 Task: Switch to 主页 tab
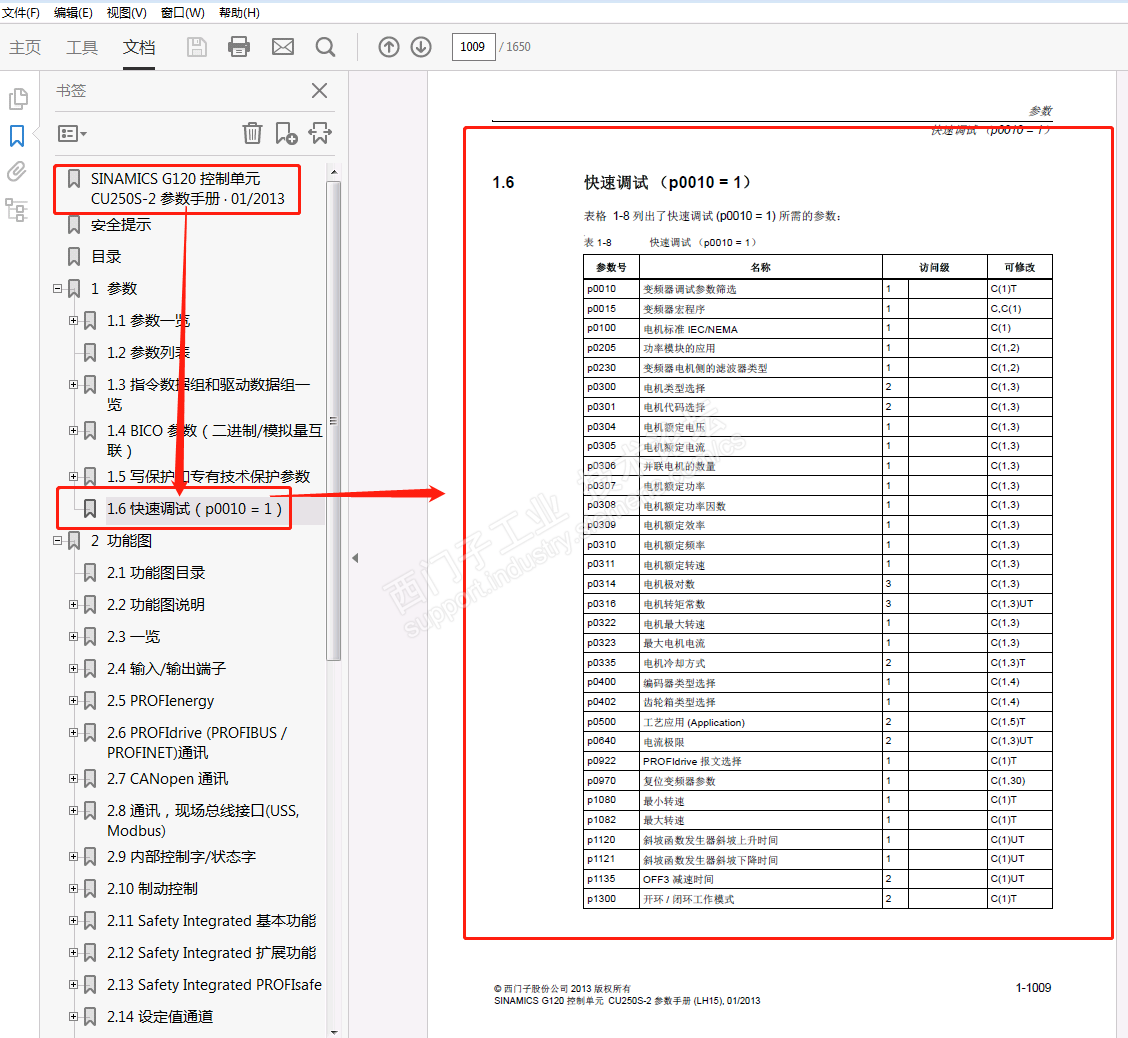pos(25,47)
